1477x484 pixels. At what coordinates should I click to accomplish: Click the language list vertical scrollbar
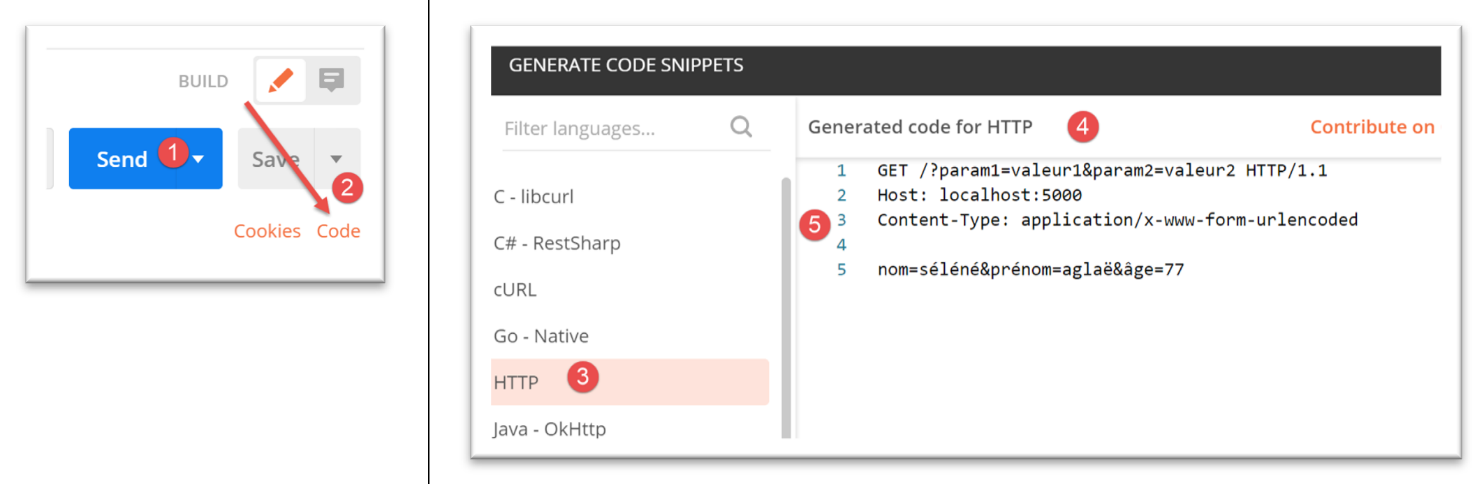tap(785, 300)
